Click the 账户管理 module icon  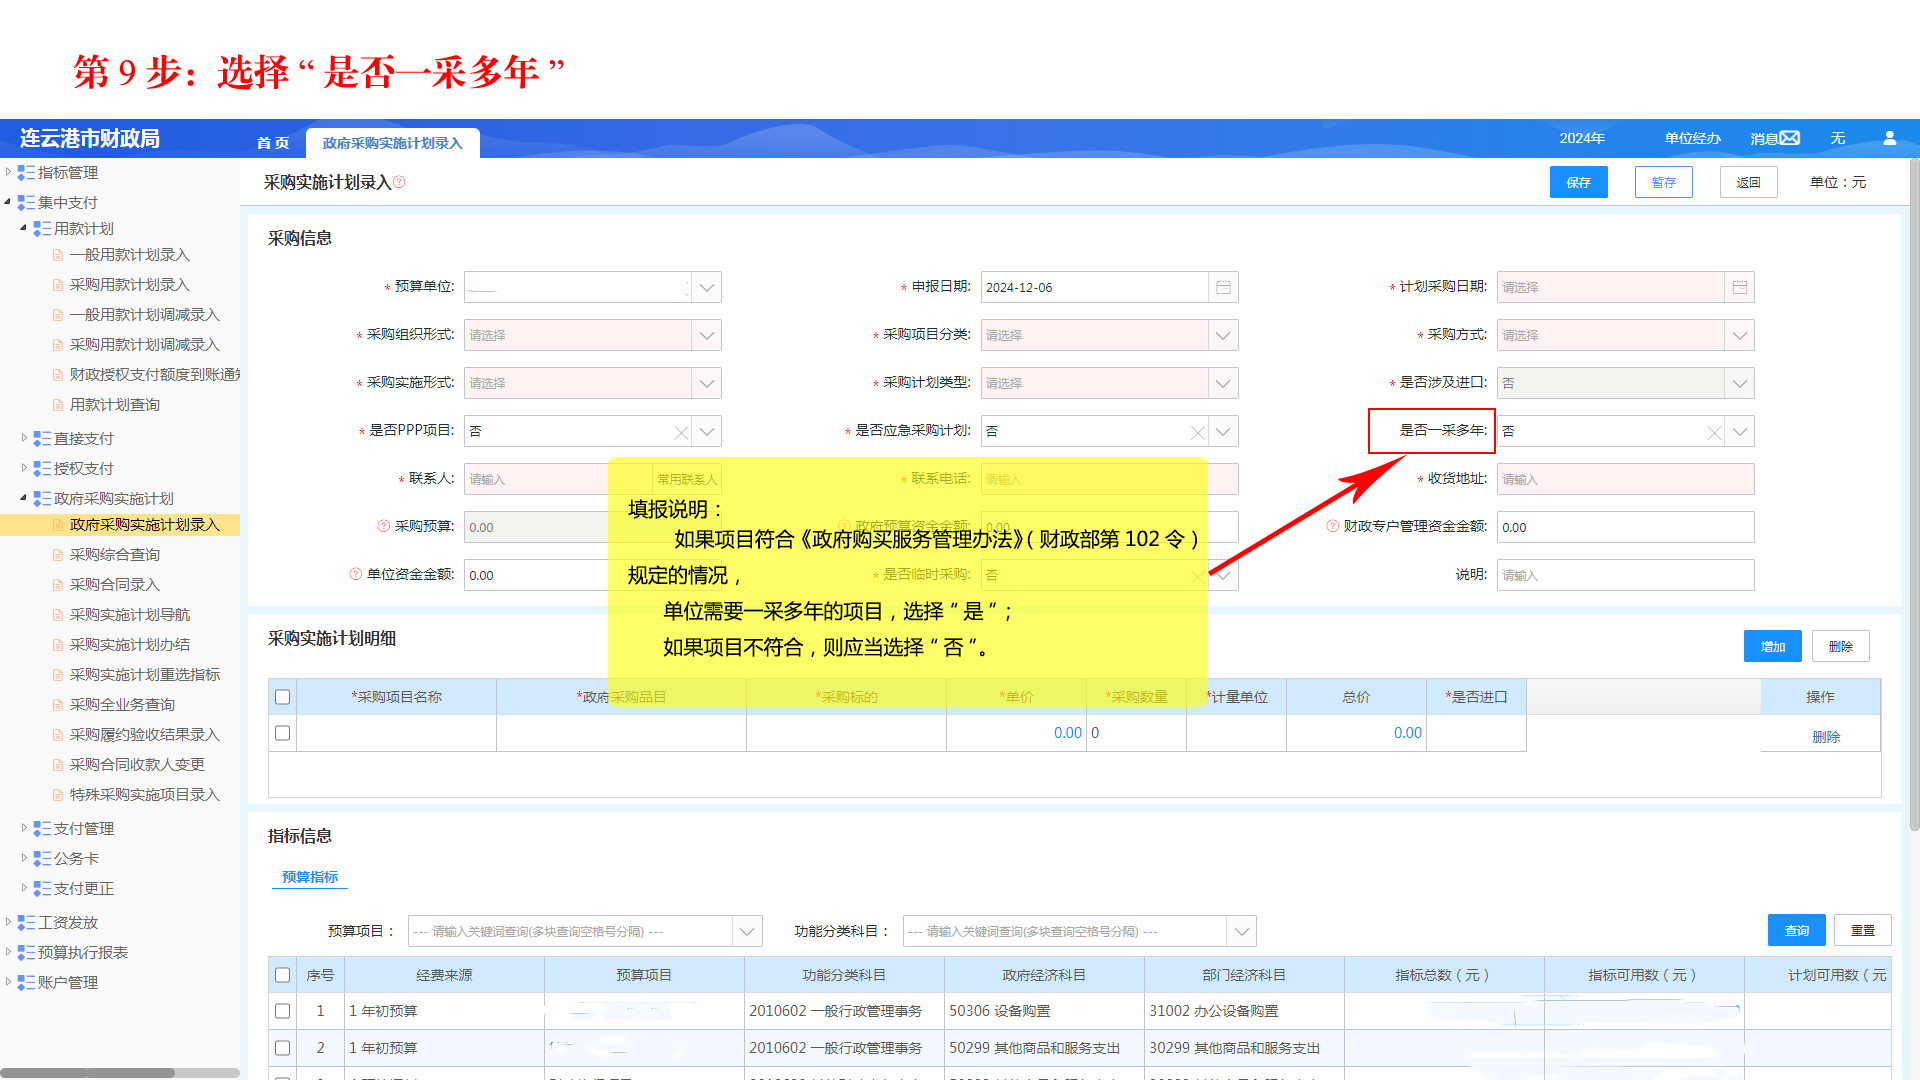tap(26, 983)
